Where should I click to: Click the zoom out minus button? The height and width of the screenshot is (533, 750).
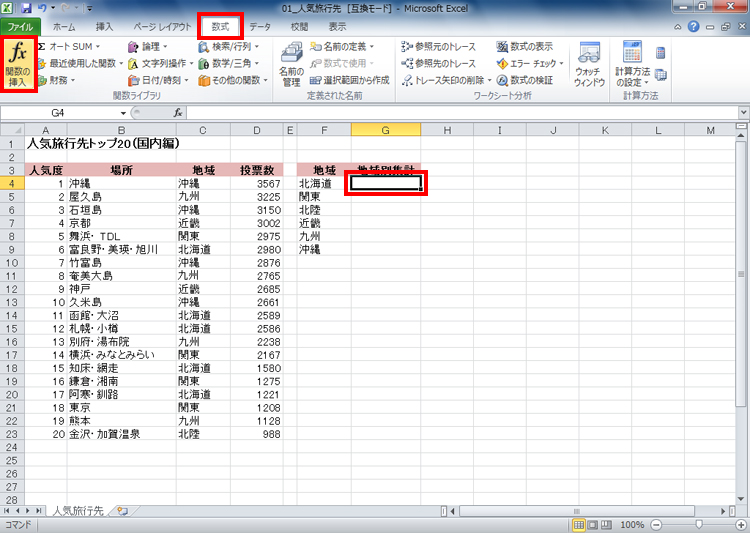656,525
